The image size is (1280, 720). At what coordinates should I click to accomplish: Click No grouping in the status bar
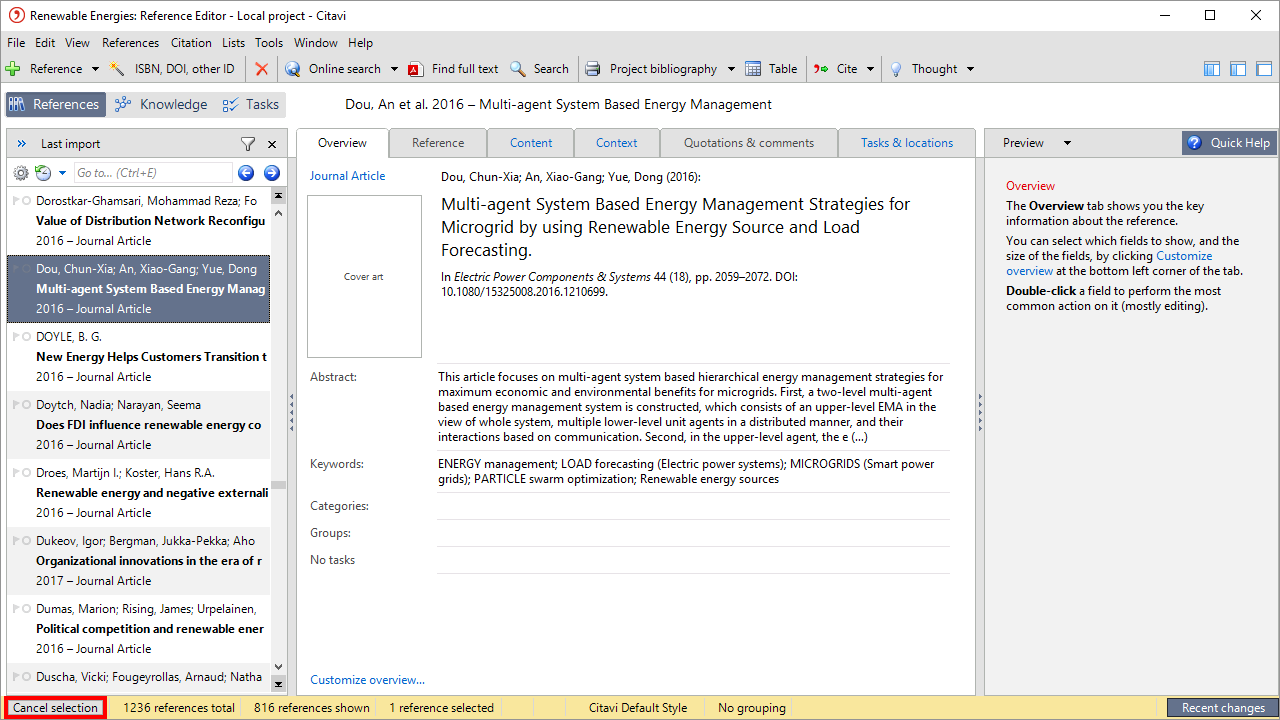pyautogui.click(x=752, y=708)
